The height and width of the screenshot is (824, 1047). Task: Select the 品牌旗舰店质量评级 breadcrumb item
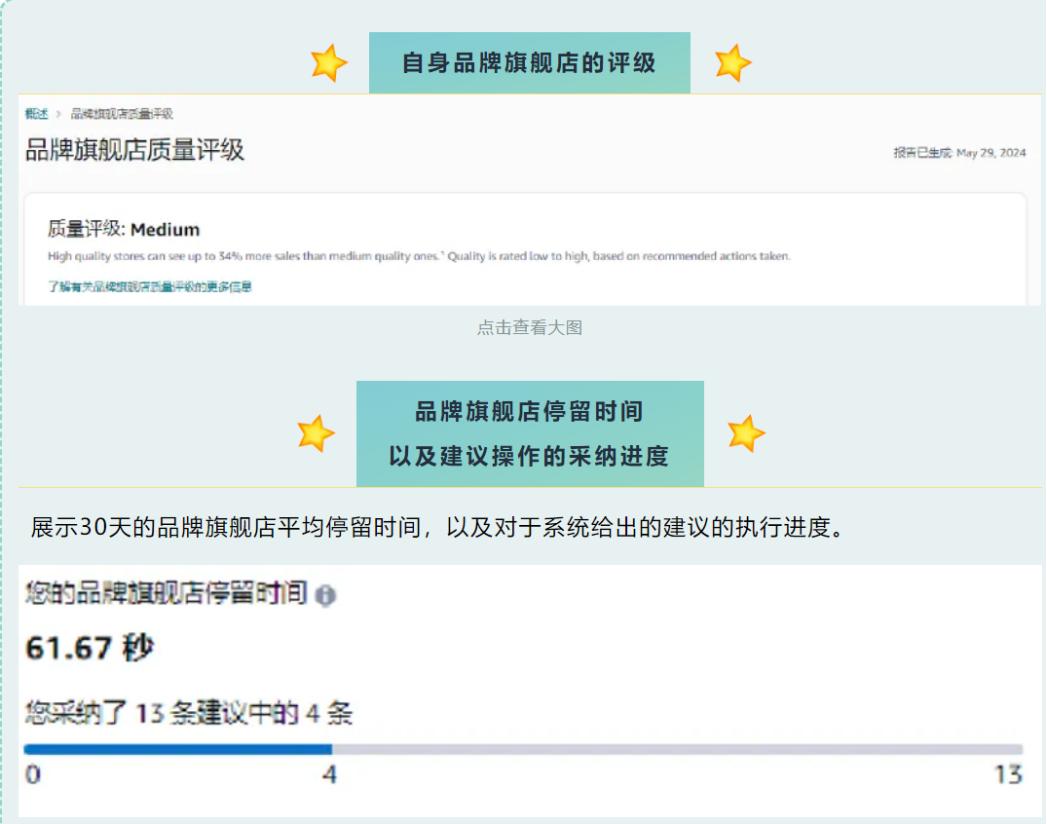point(122,114)
